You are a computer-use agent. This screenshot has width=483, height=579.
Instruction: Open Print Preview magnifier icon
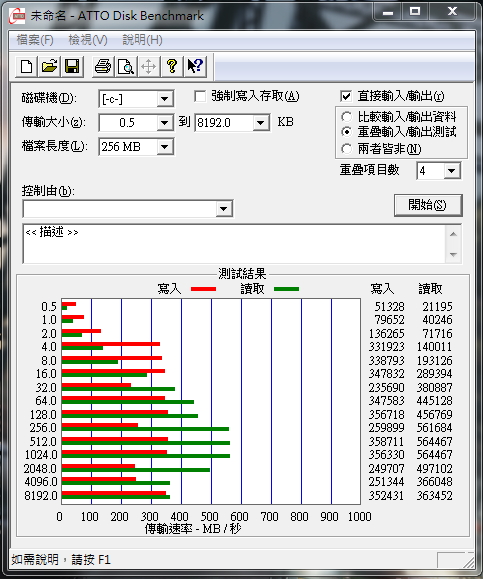(126, 67)
